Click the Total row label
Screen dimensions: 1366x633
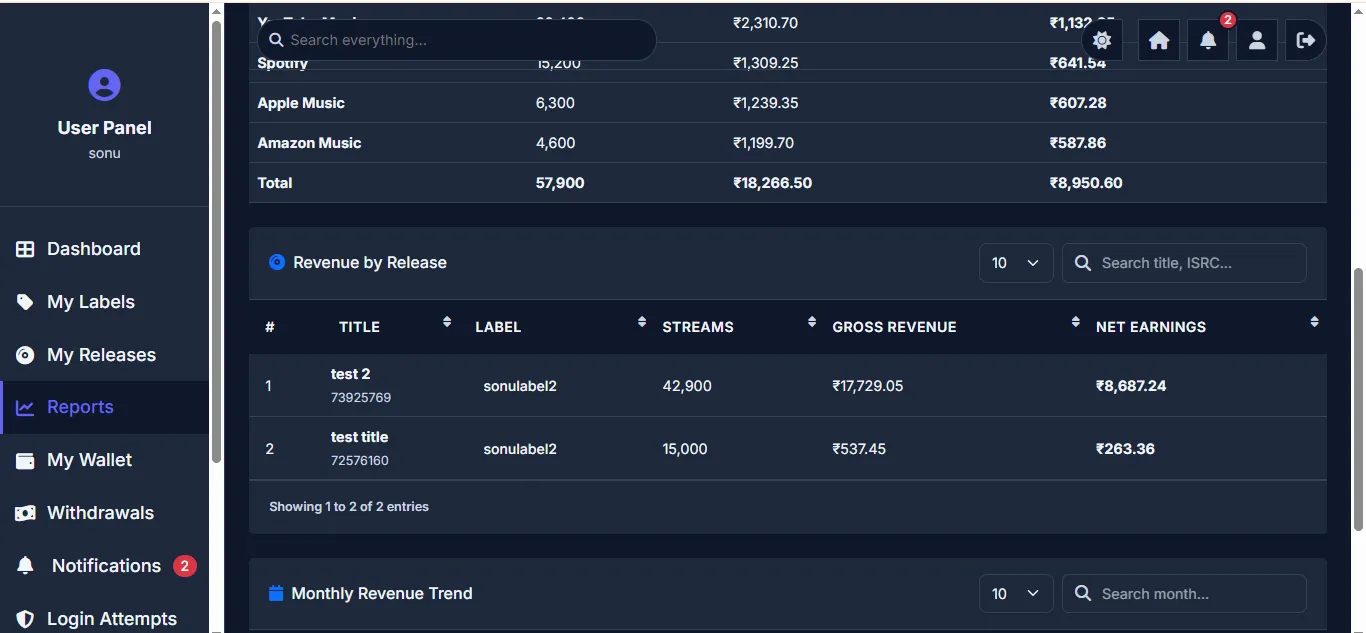click(x=275, y=183)
